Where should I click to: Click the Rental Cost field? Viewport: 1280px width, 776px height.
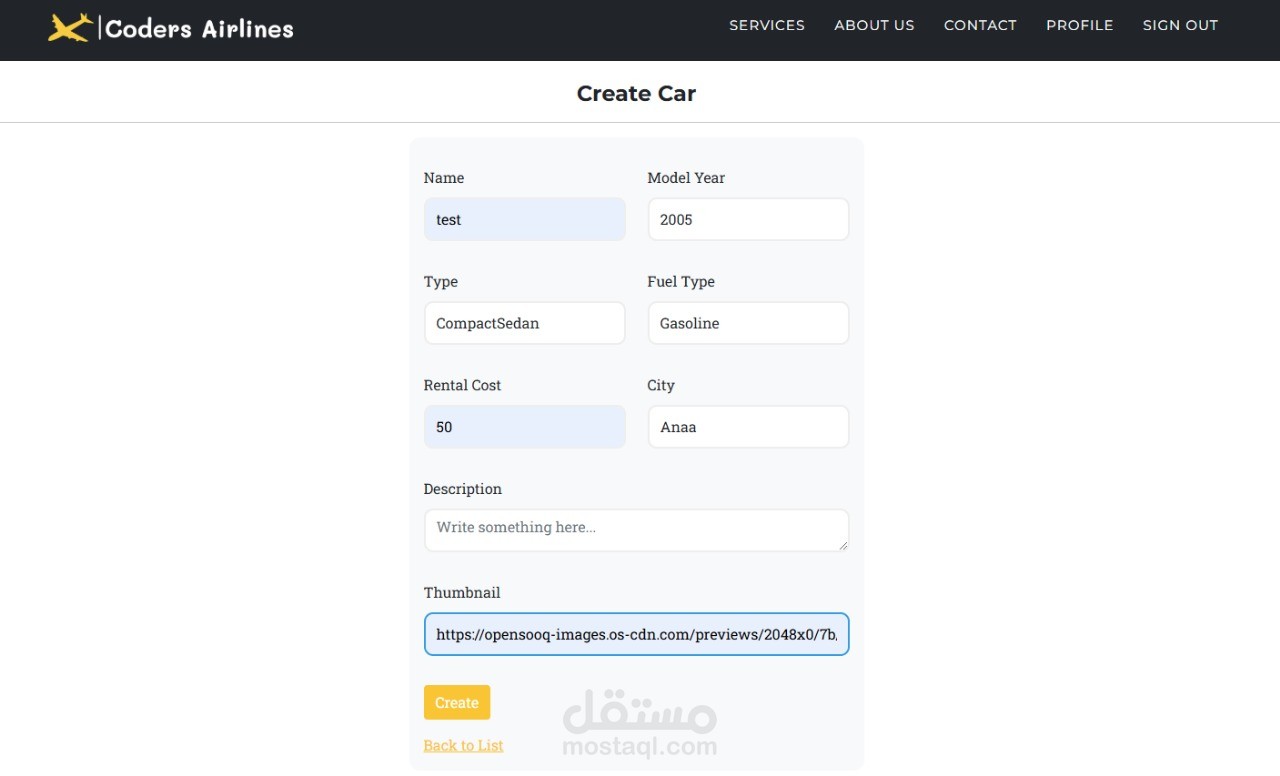coord(525,427)
